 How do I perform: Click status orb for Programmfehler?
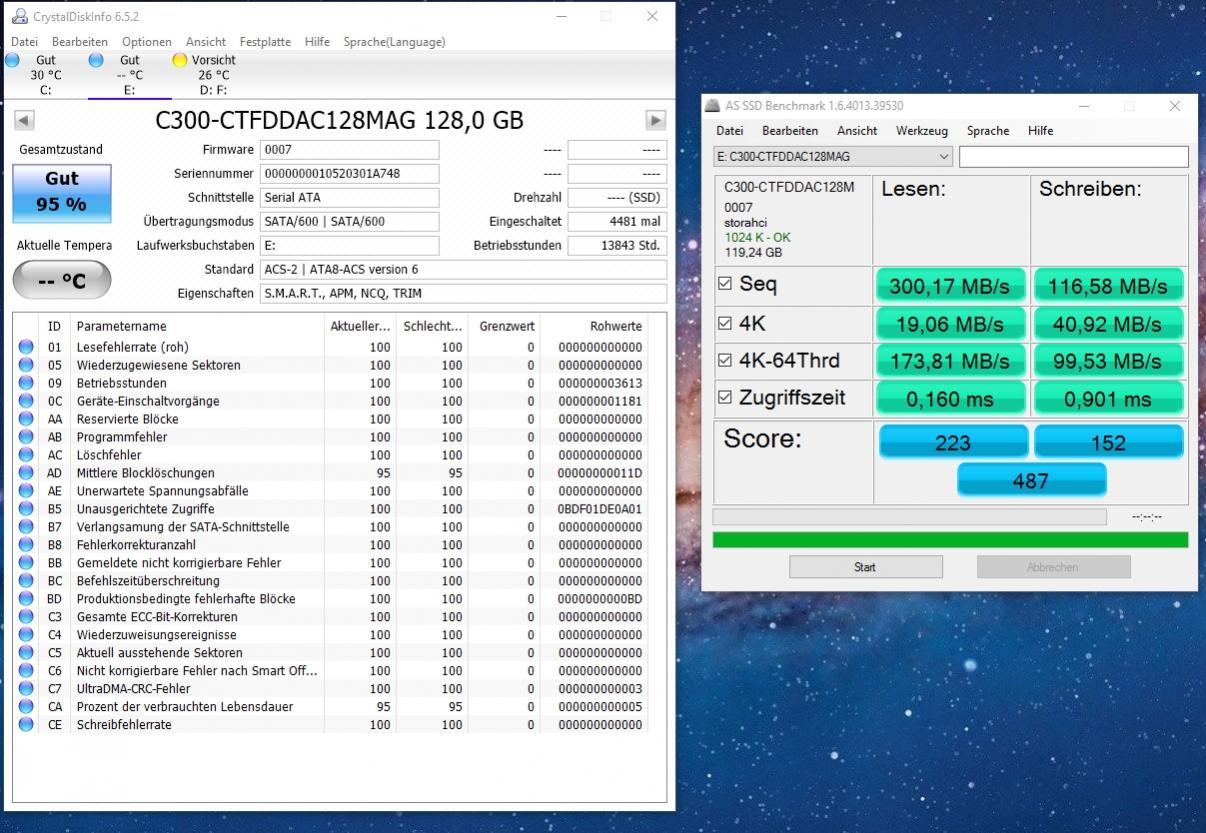click(26, 437)
